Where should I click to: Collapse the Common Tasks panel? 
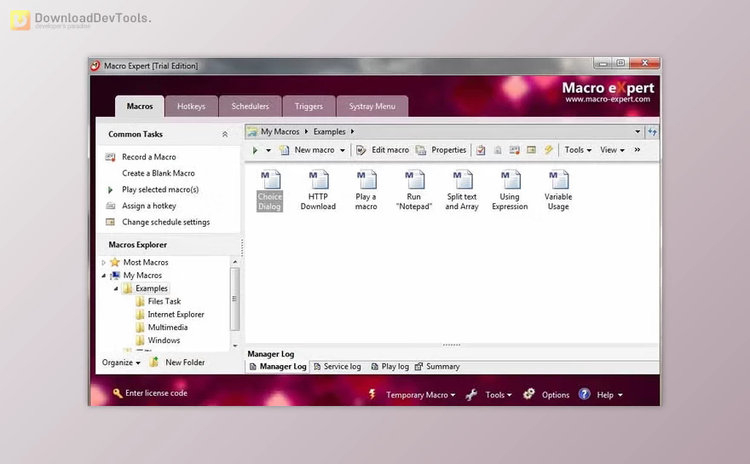[225, 134]
